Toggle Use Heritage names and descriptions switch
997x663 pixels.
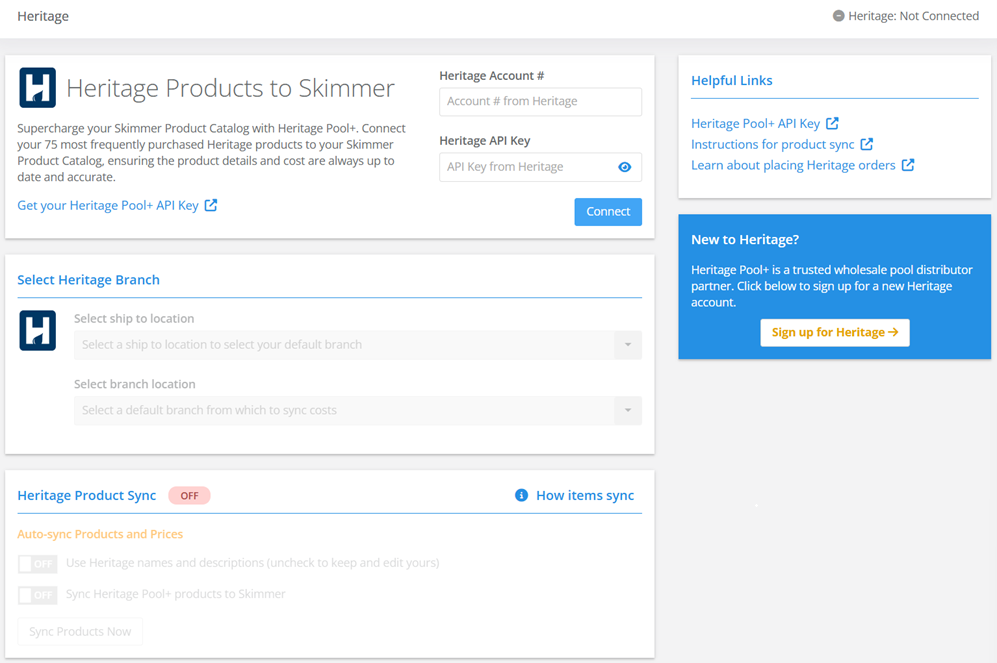click(38, 564)
